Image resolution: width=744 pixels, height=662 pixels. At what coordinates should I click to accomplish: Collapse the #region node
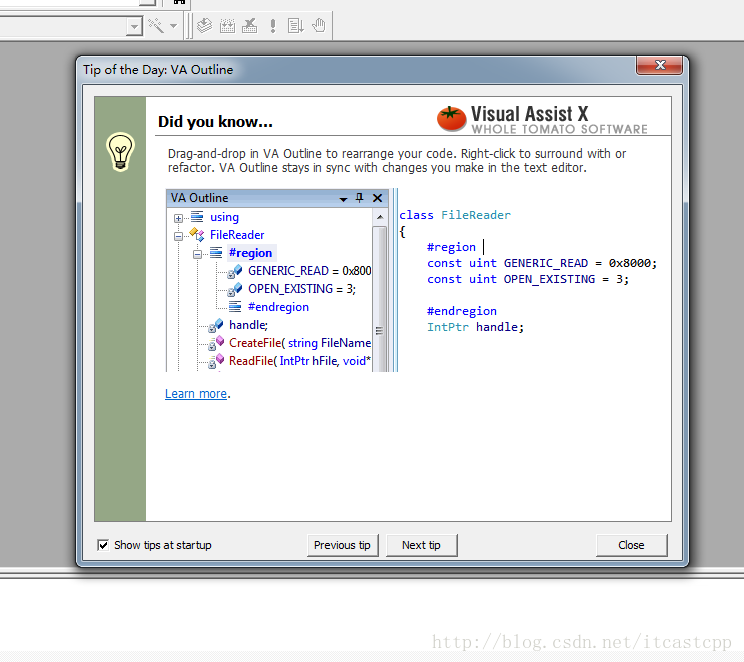click(197, 254)
